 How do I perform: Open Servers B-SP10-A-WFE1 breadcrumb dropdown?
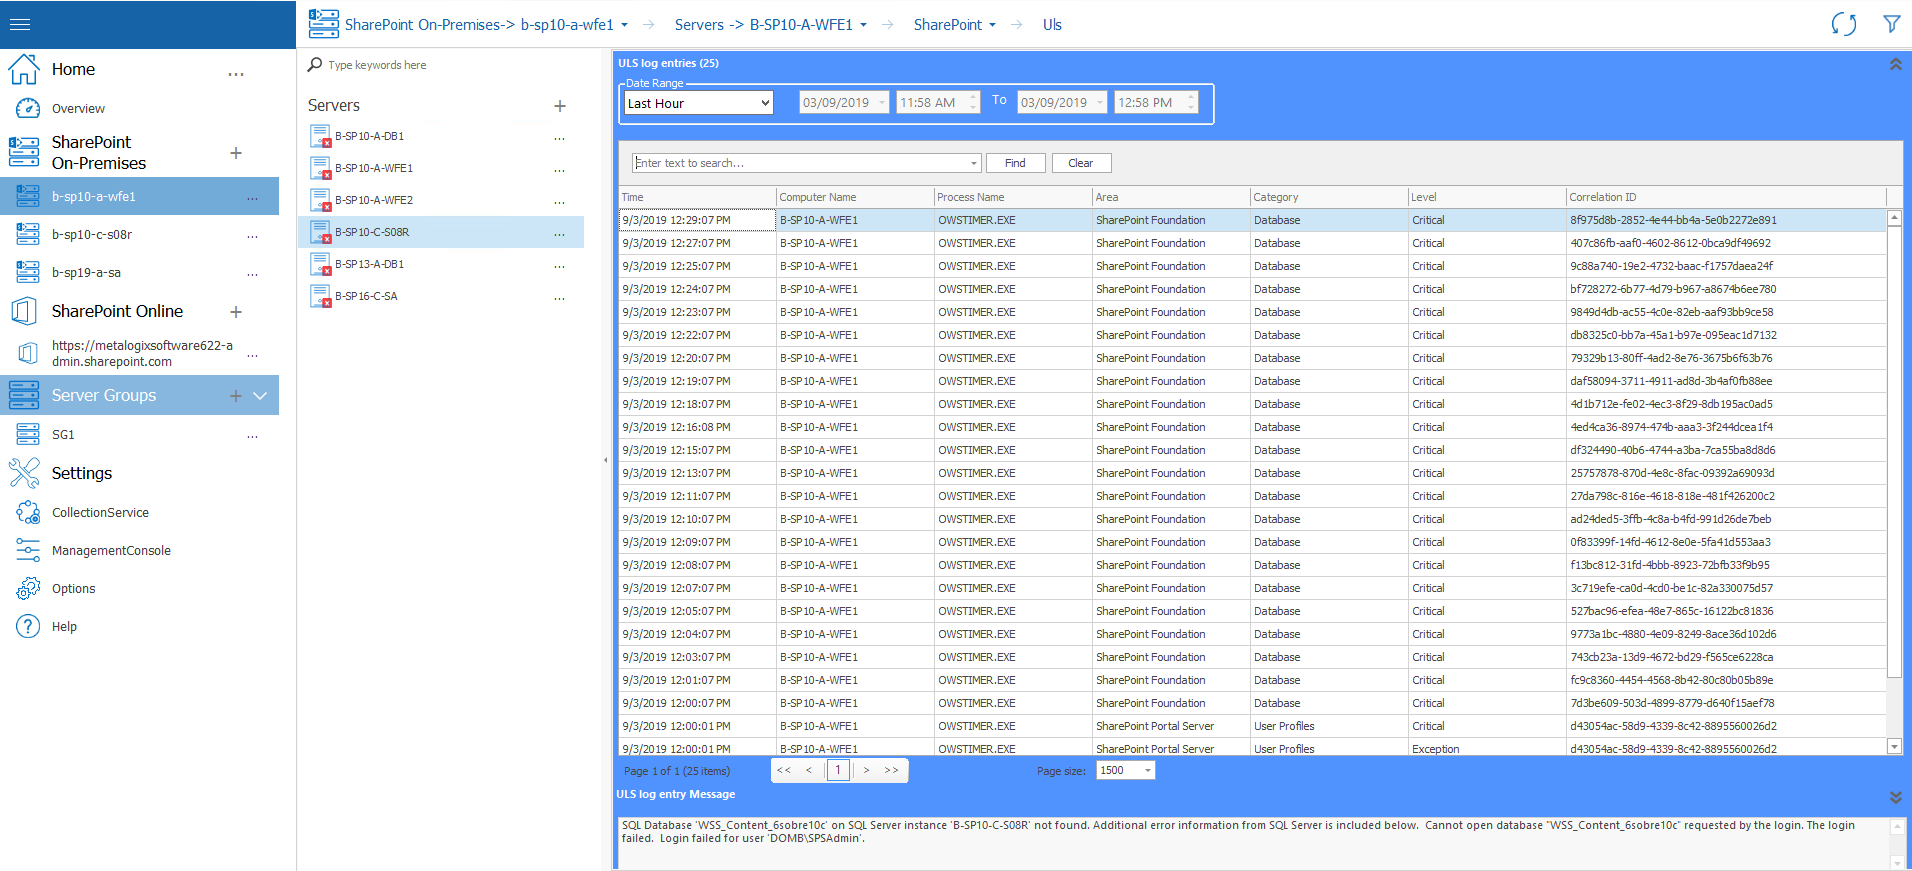click(x=864, y=25)
